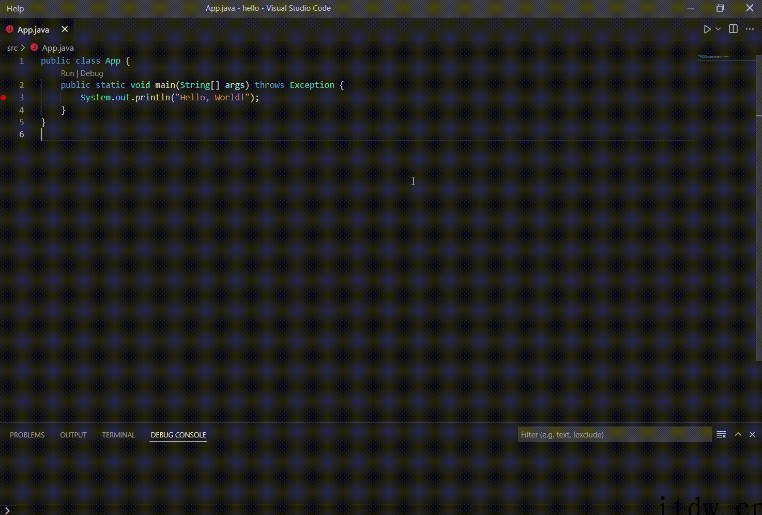Split the editor to the right
Screen dimensions: 762x515
click(733, 29)
